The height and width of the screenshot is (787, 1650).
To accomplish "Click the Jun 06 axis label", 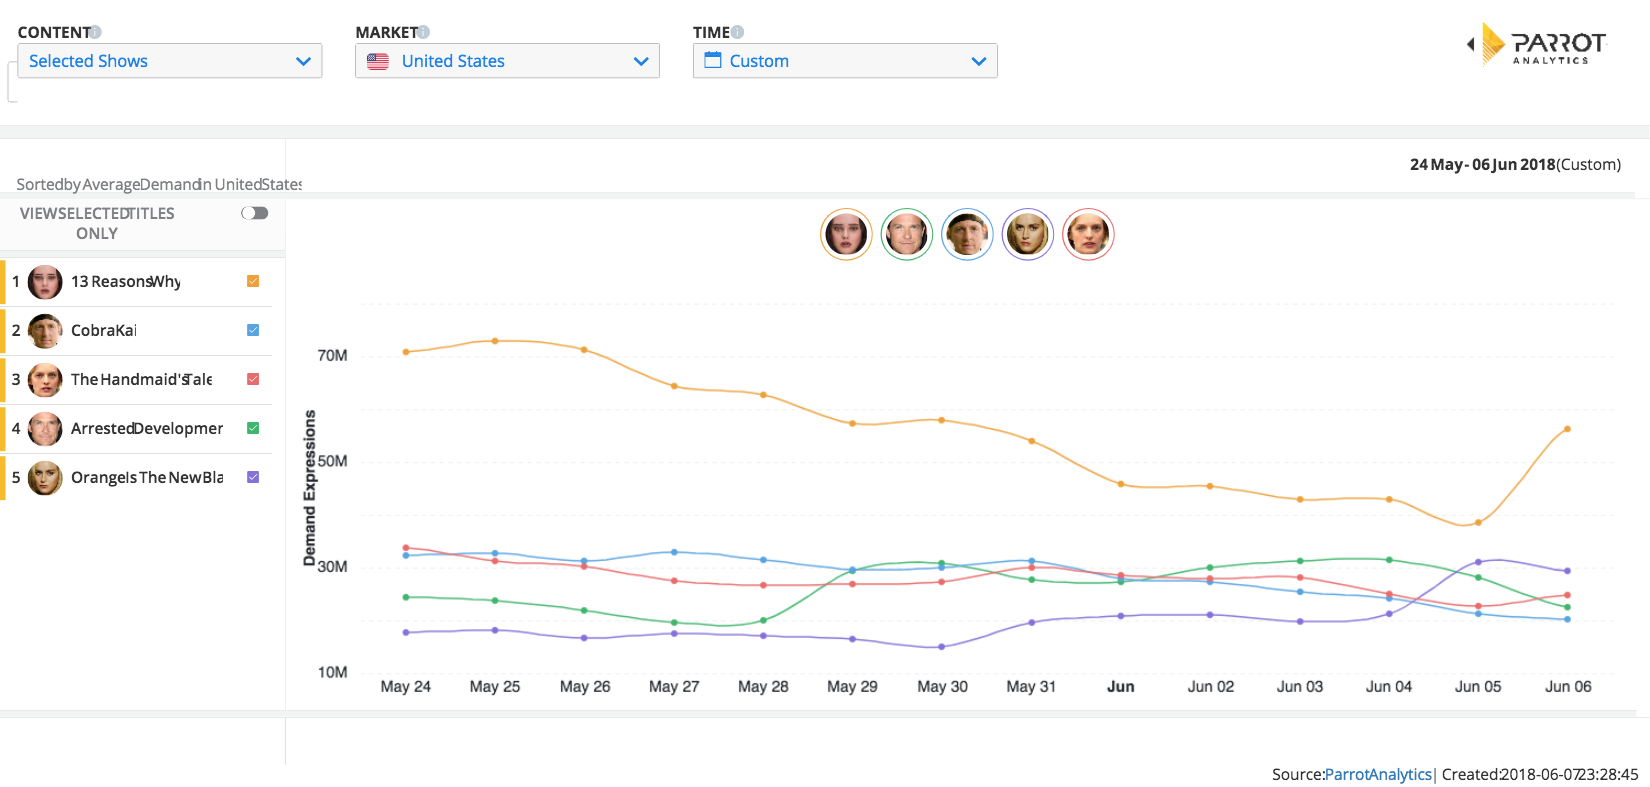I will click(1568, 686).
